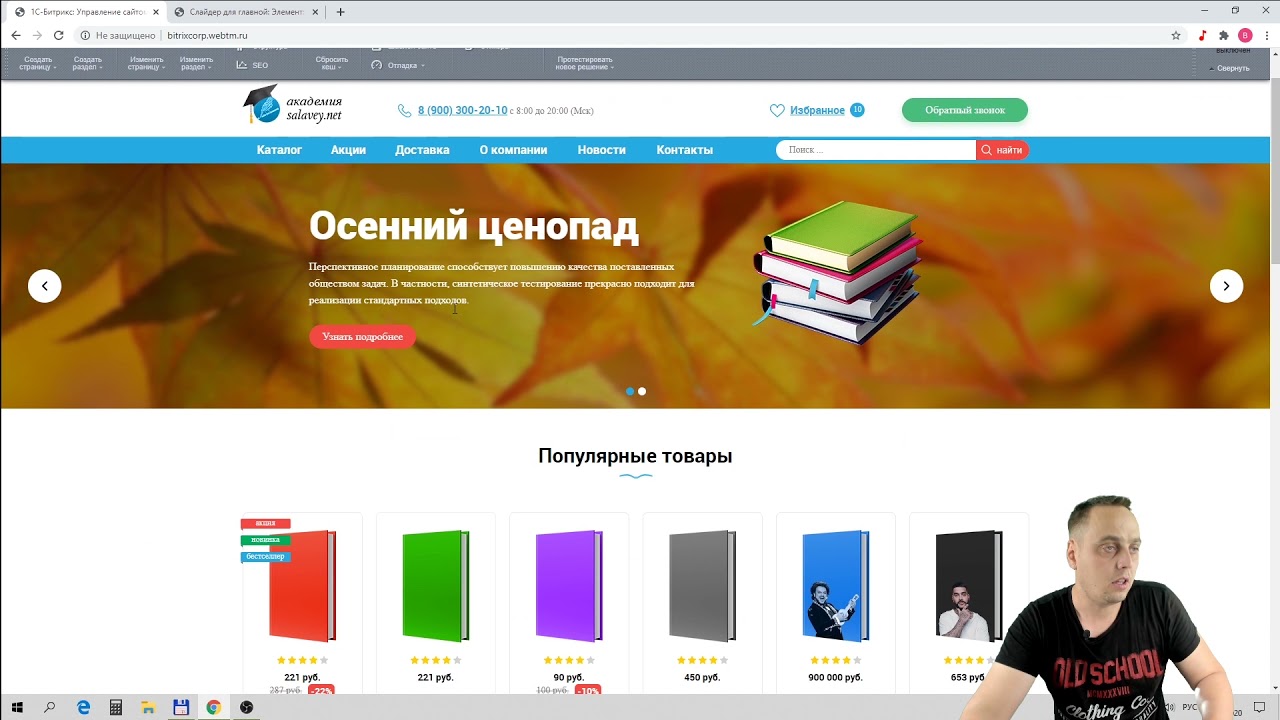Image resolution: width=1280 pixels, height=720 pixels.
Task: Click star rating under the 450 руб. book
Action: 702,660
